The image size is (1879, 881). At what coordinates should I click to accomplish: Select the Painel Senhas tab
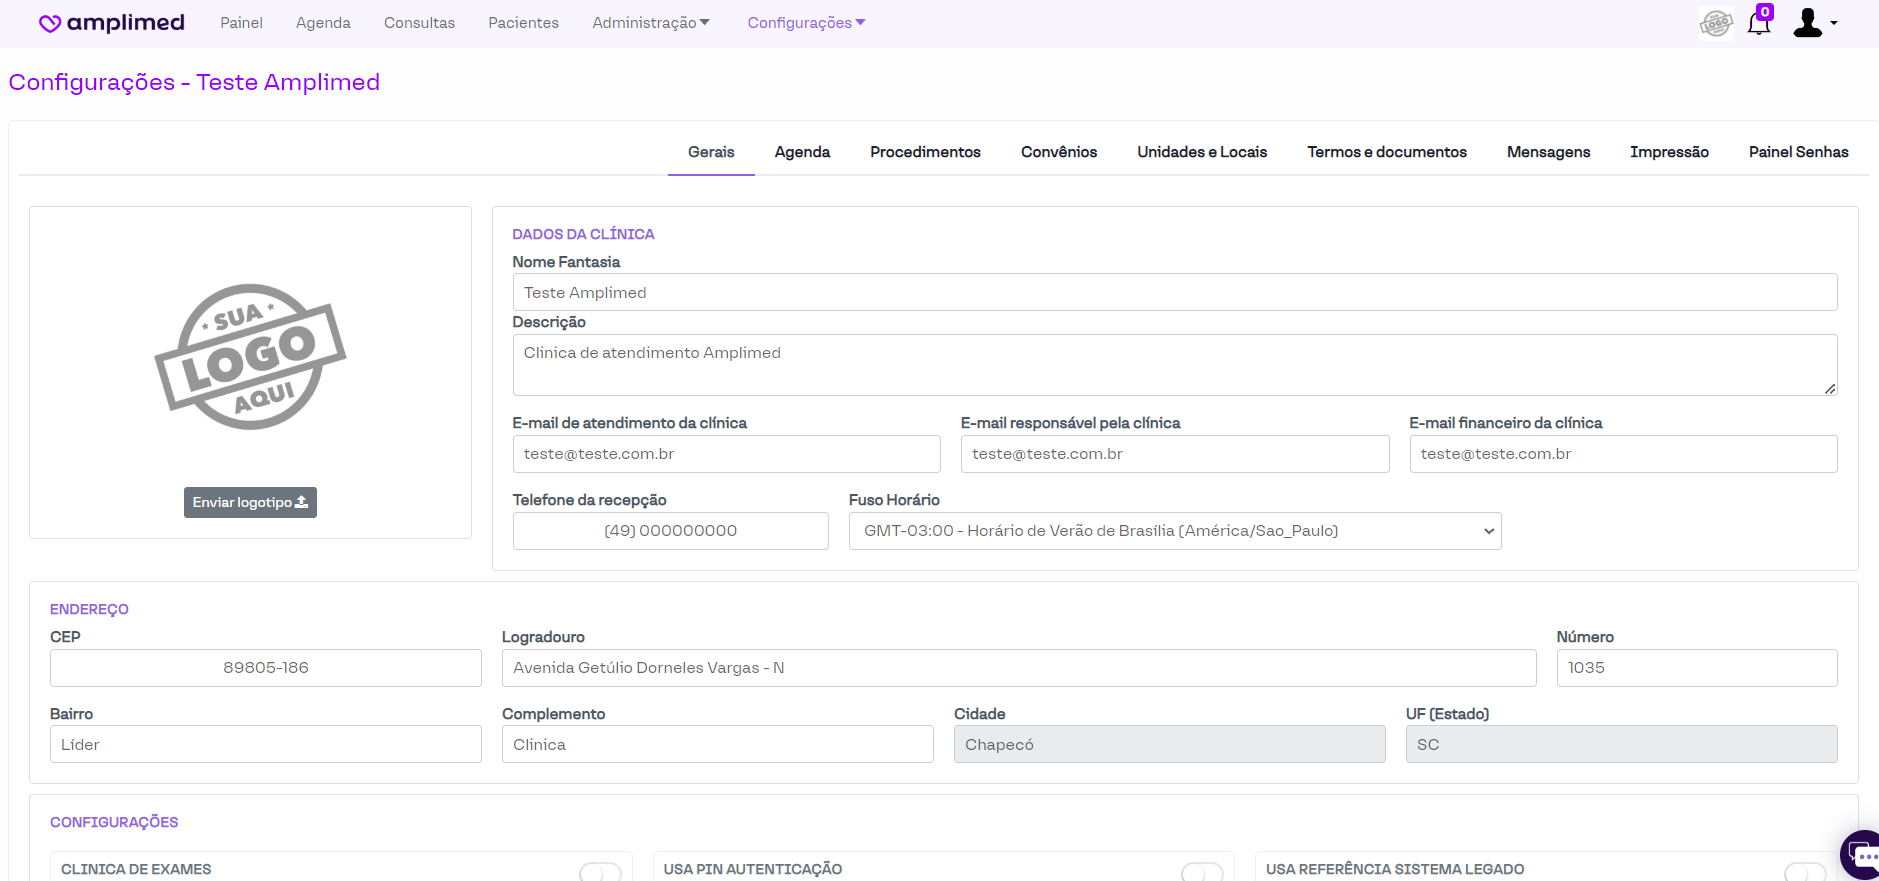pos(1797,152)
